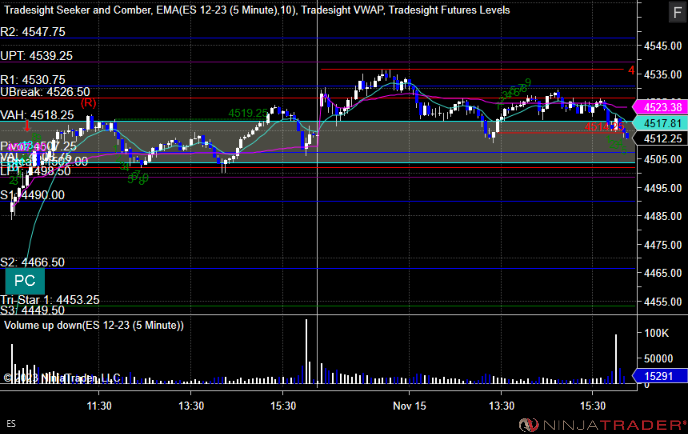Select the R1: 4530.75 level label
This screenshot has height=434, width=688.
33,79
